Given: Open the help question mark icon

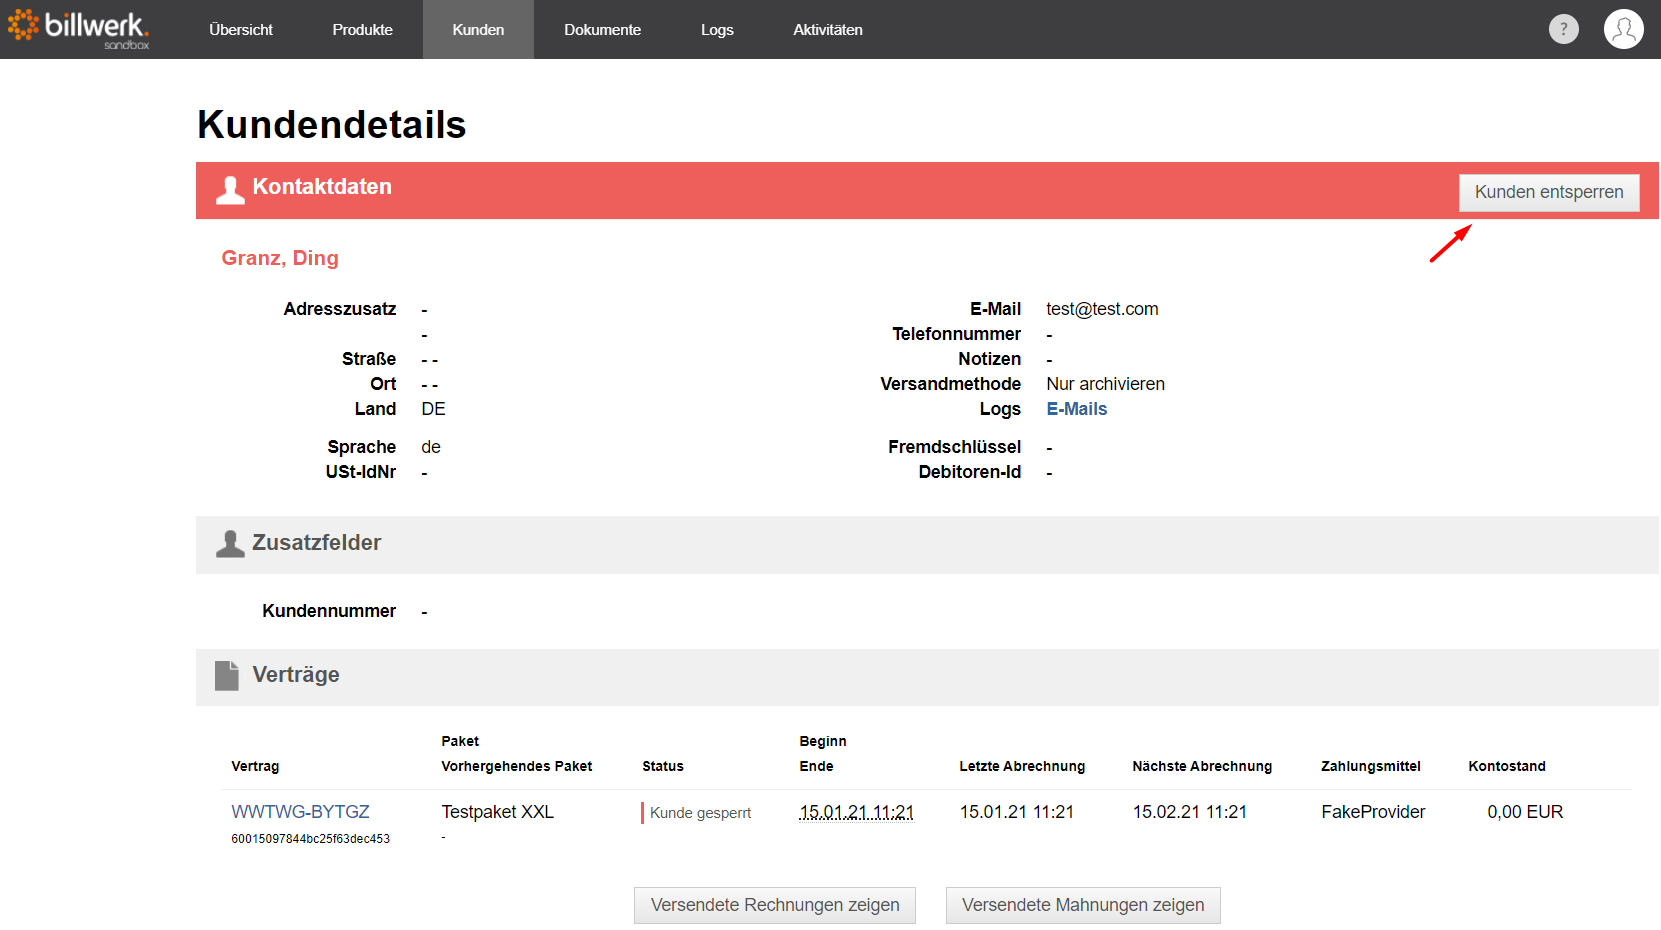Looking at the screenshot, I should (x=1563, y=29).
